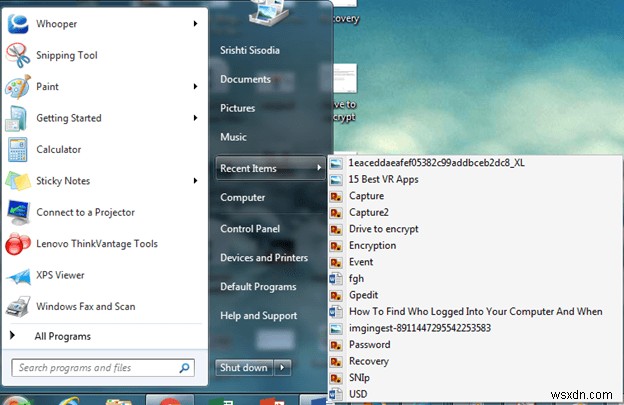Image resolution: width=624 pixels, height=405 pixels.
Task: Open Lenovo ThinkVantage Tools icon
Action: click(18, 243)
